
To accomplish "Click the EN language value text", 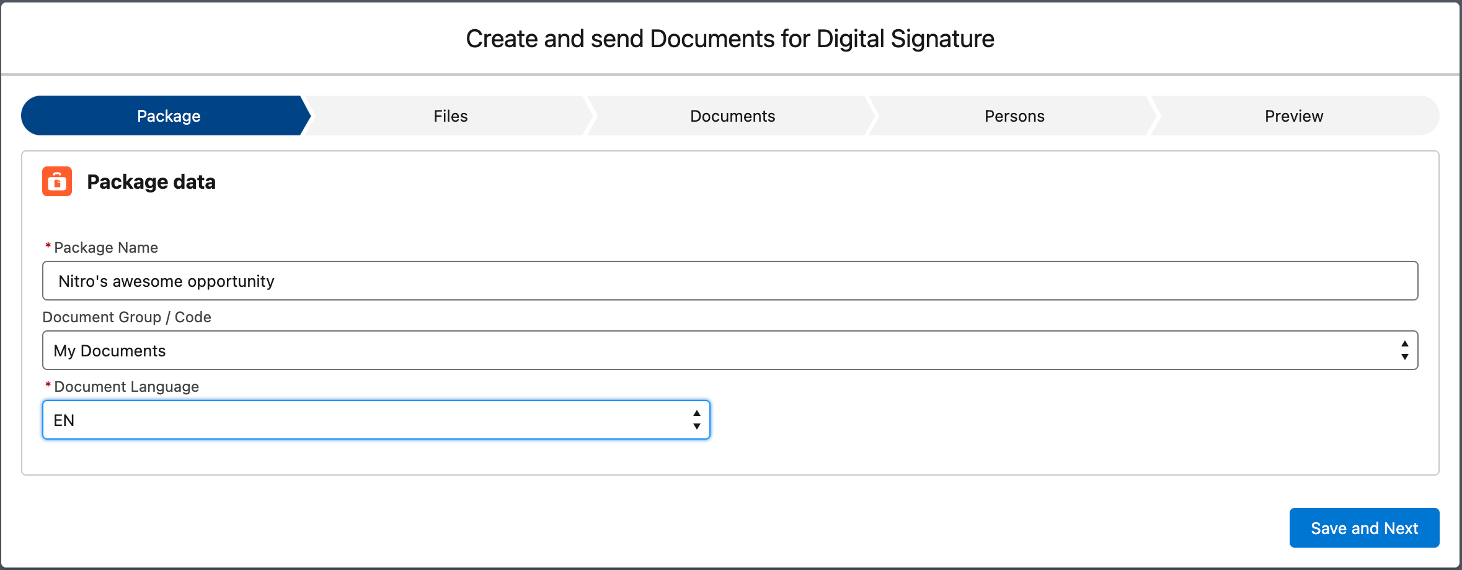I will 64,421.
